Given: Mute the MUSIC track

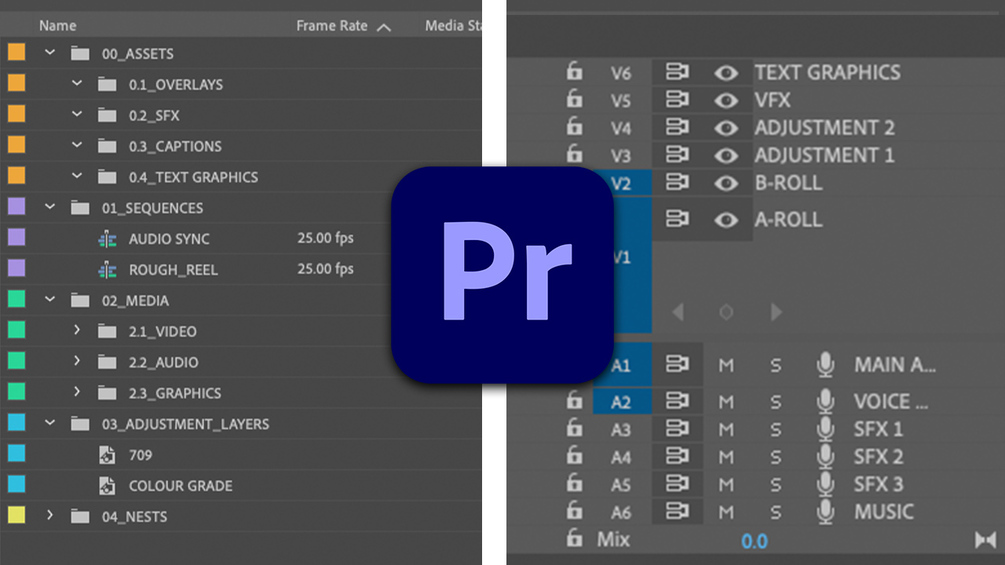Looking at the screenshot, I should pos(726,512).
